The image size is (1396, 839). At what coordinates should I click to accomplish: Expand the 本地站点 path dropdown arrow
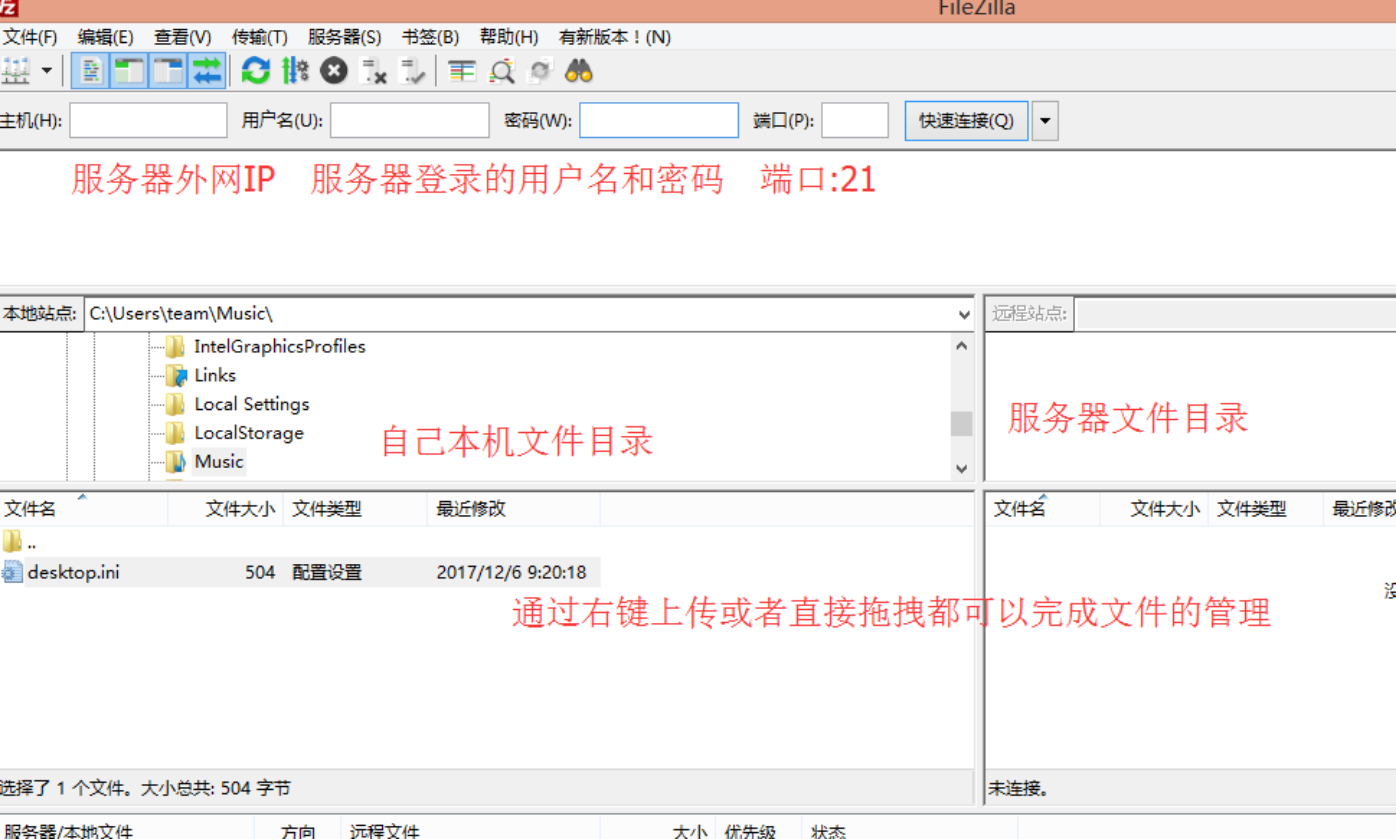point(964,314)
